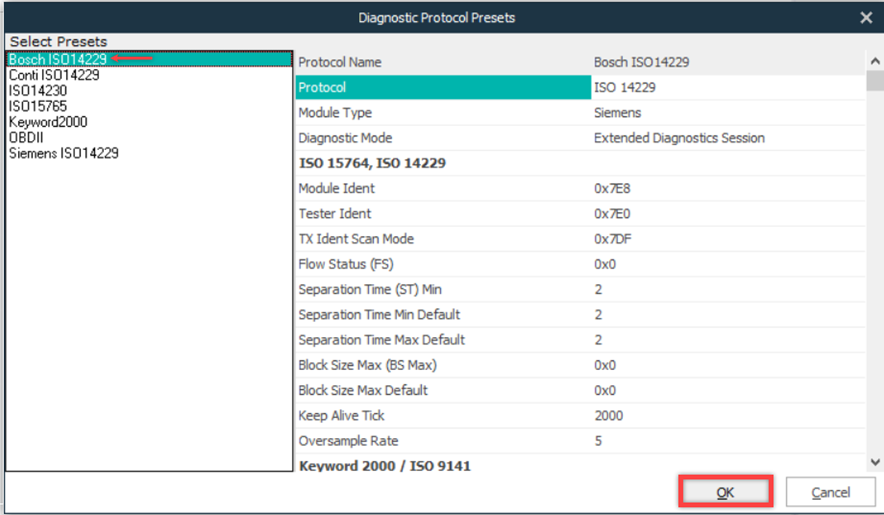
Task: Select the Module Ident property label
Action: 337,188
